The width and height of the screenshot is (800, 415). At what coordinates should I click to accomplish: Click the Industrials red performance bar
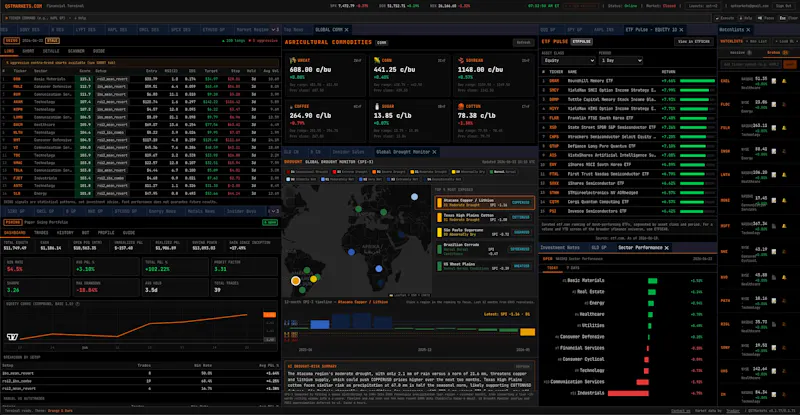[628, 394]
